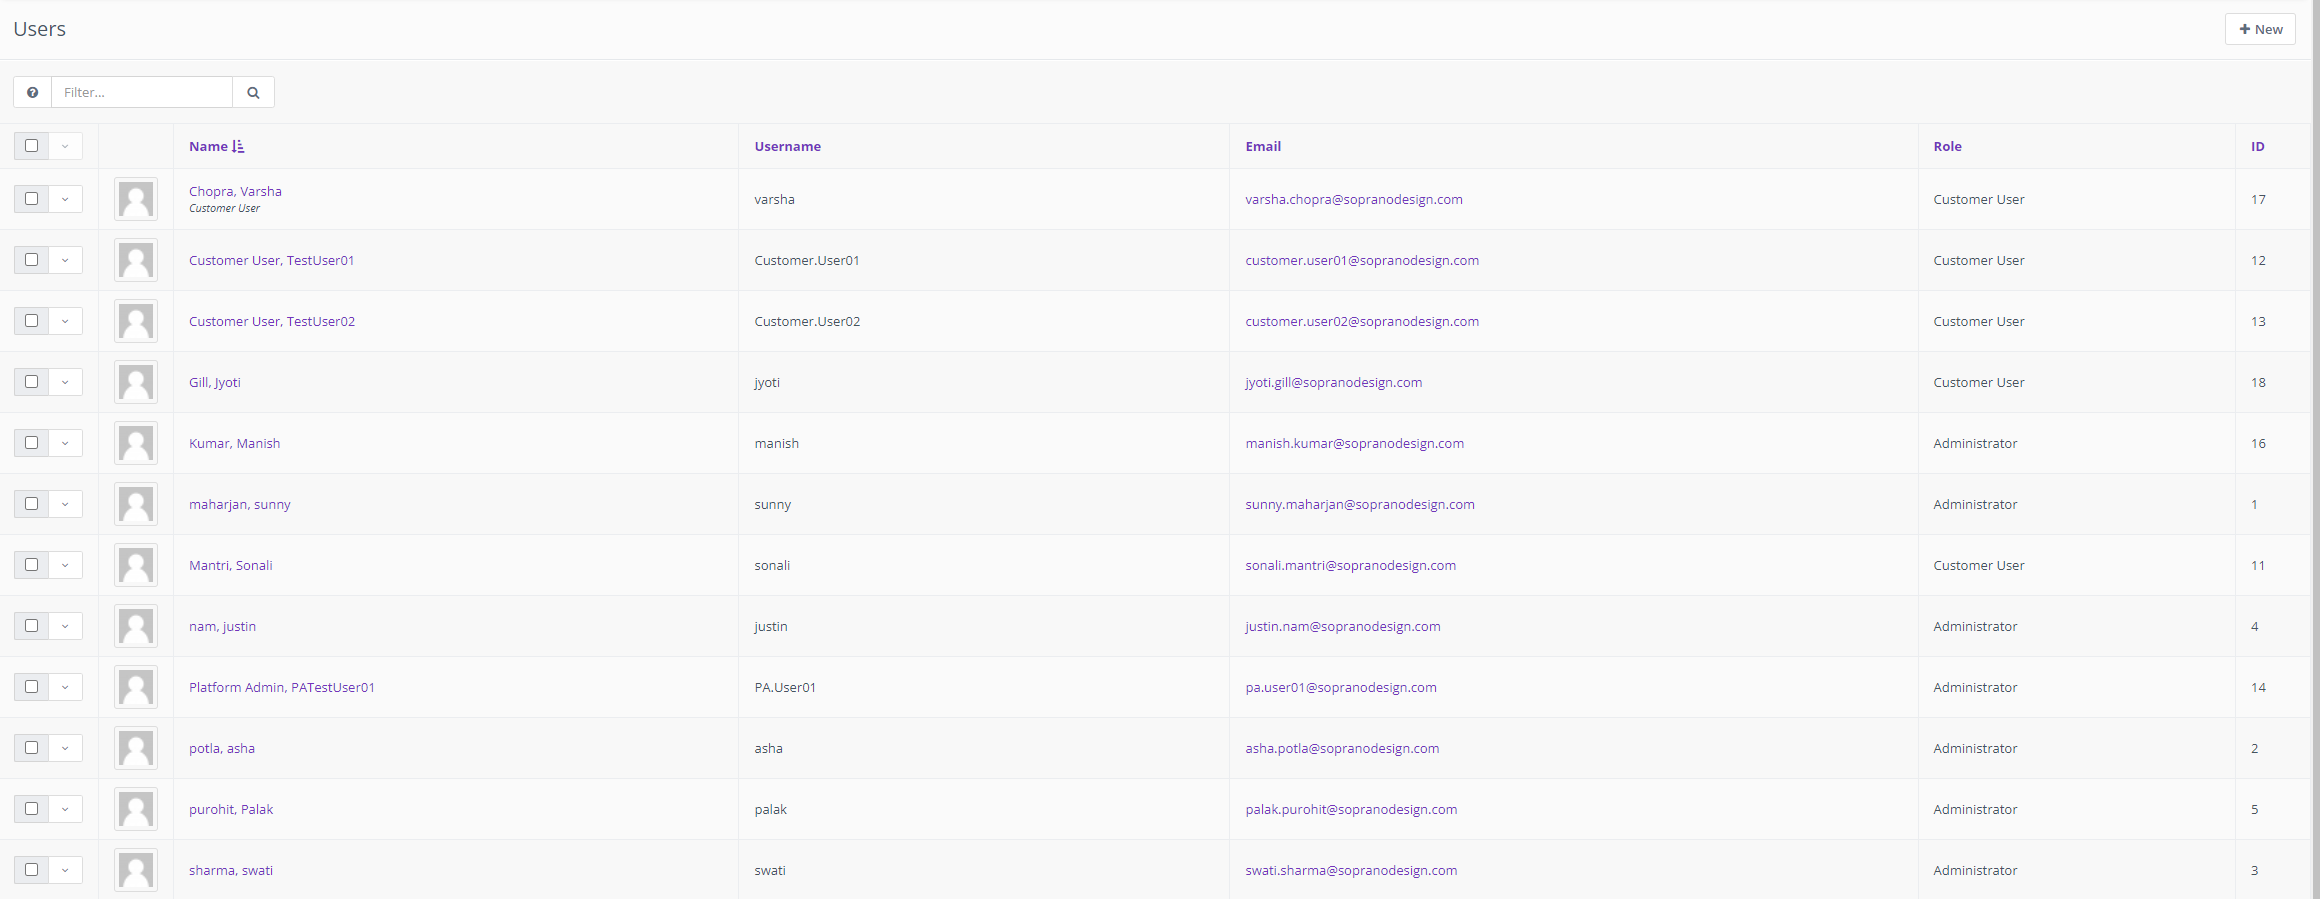Sort the table by Username column
The height and width of the screenshot is (899, 2320).
(x=787, y=146)
